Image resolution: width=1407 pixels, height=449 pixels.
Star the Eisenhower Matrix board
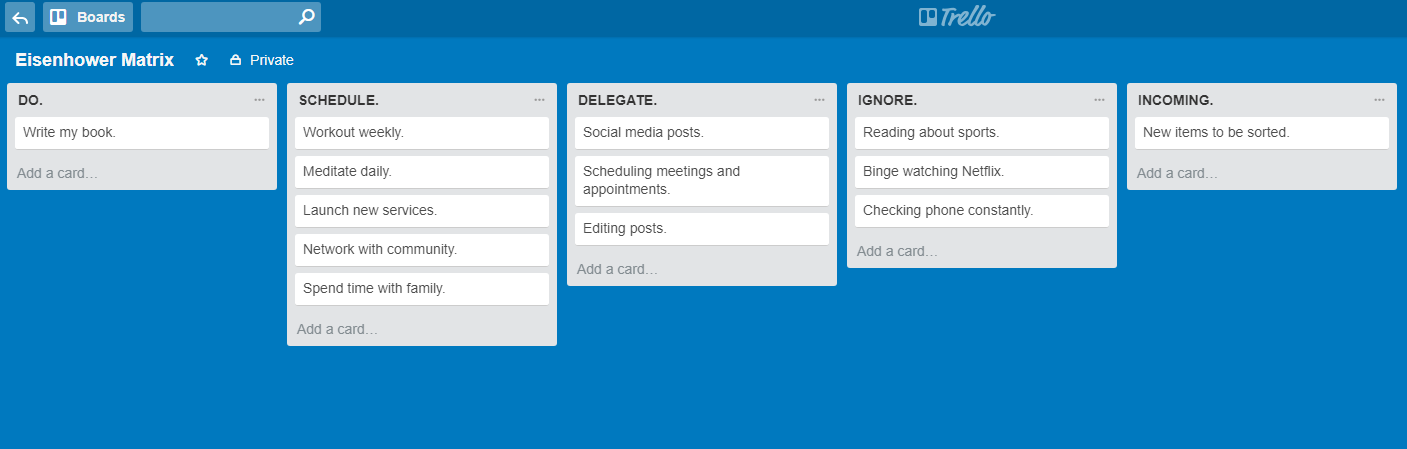click(x=201, y=60)
